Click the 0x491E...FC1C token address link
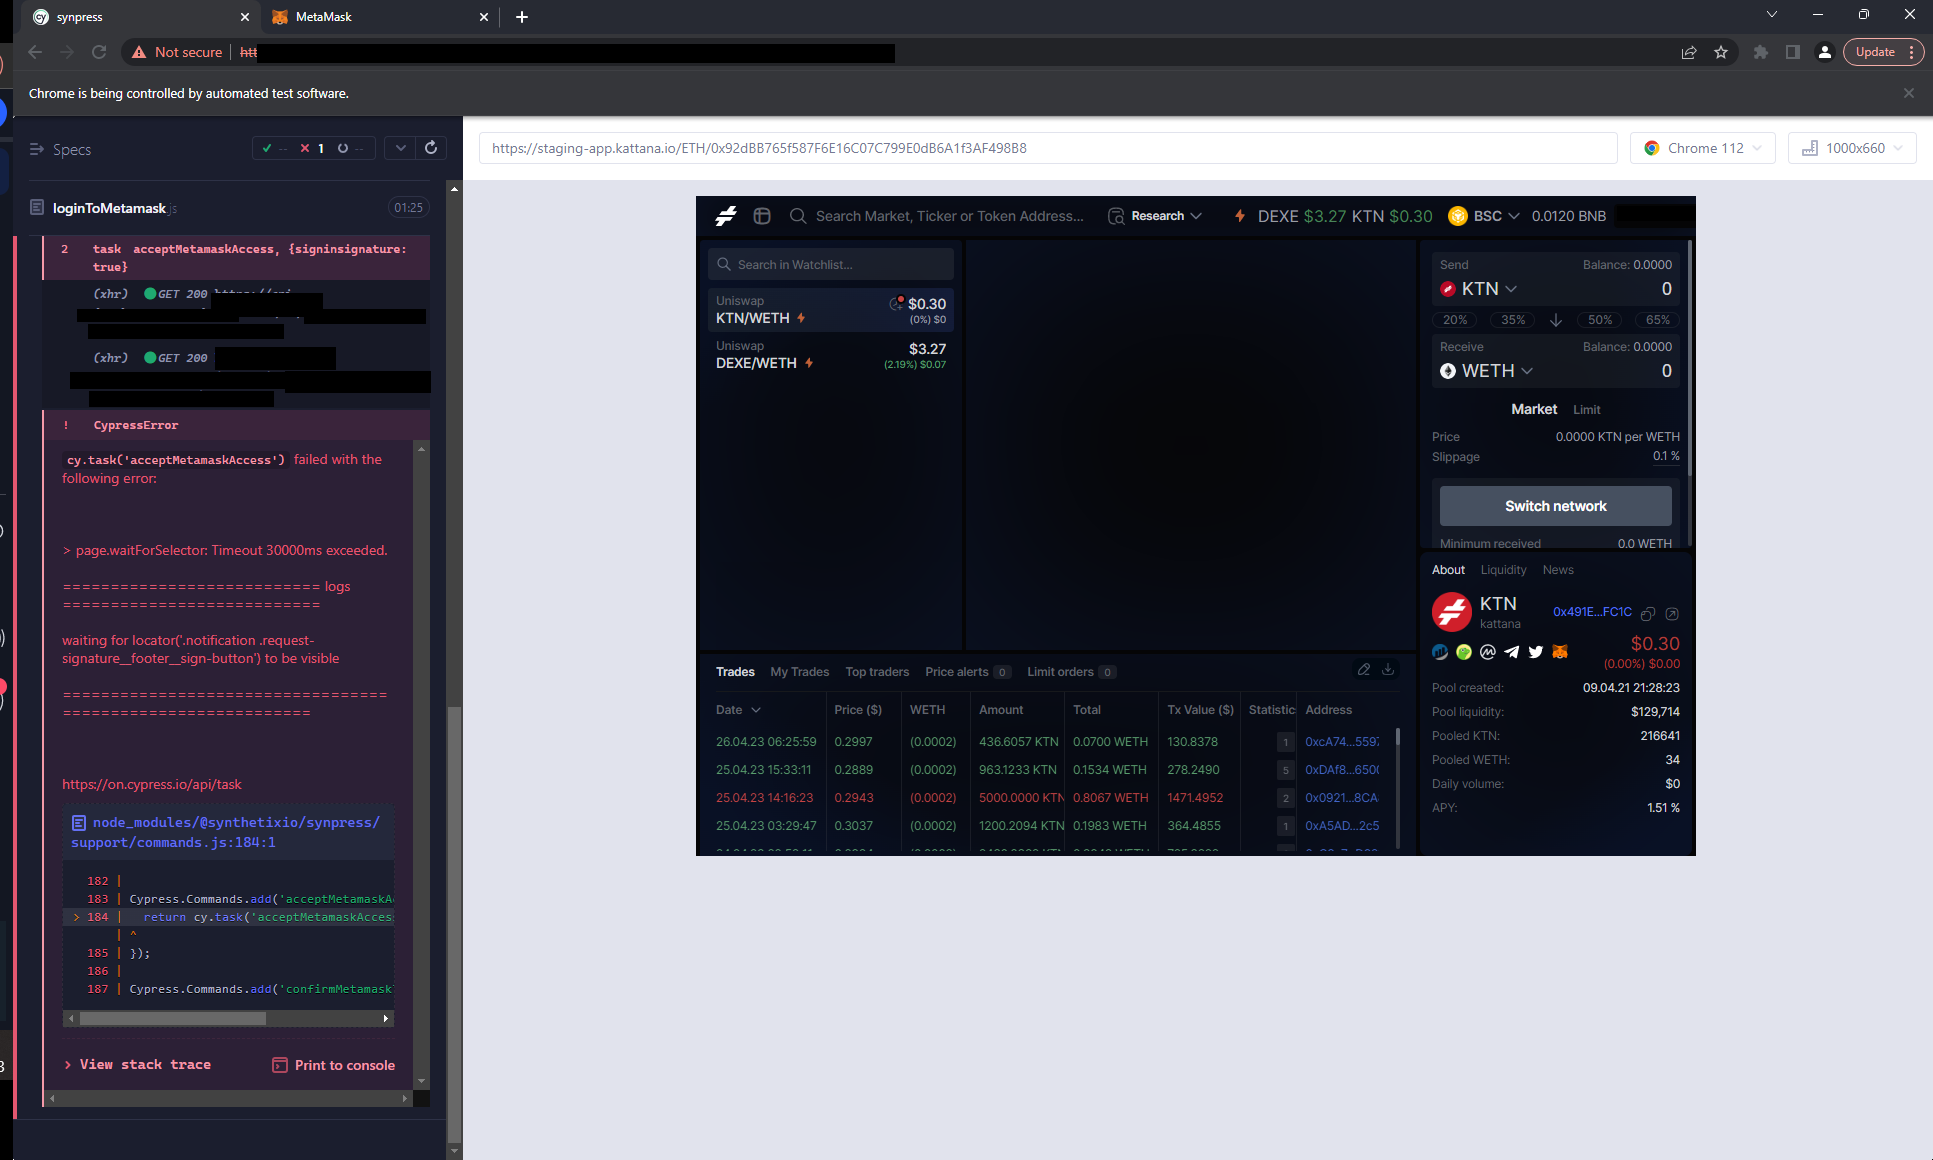This screenshot has height=1160, width=1933. 1592,612
